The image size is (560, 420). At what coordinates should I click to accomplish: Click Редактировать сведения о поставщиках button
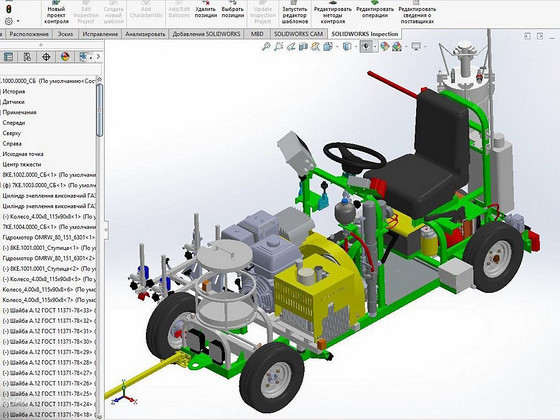pos(417,12)
